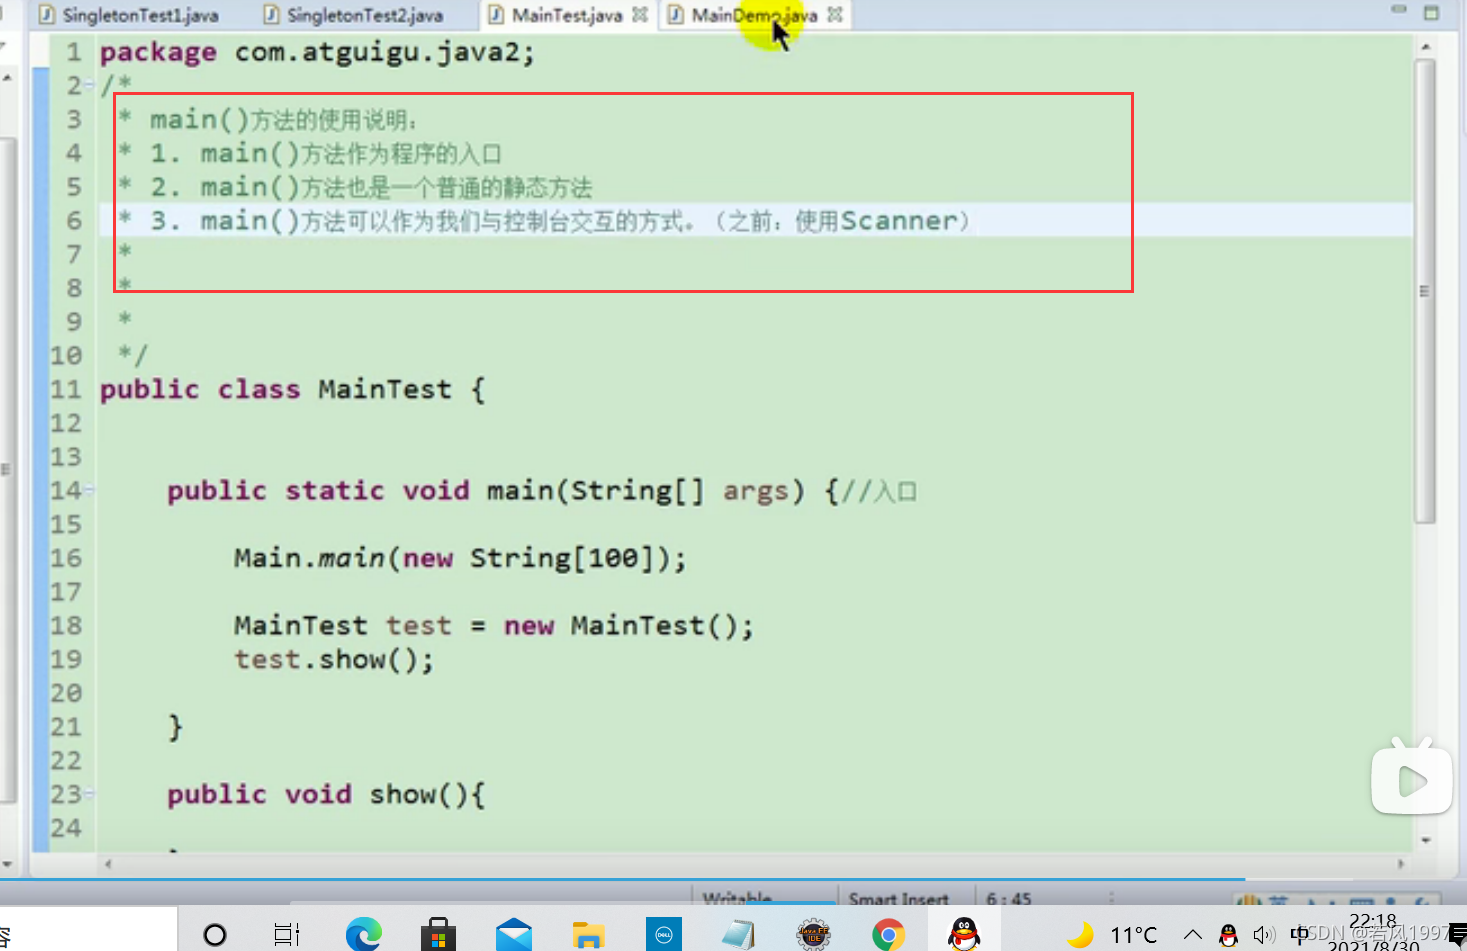Open Task View on the taskbar
The image size is (1467, 951).
pos(287,934)
